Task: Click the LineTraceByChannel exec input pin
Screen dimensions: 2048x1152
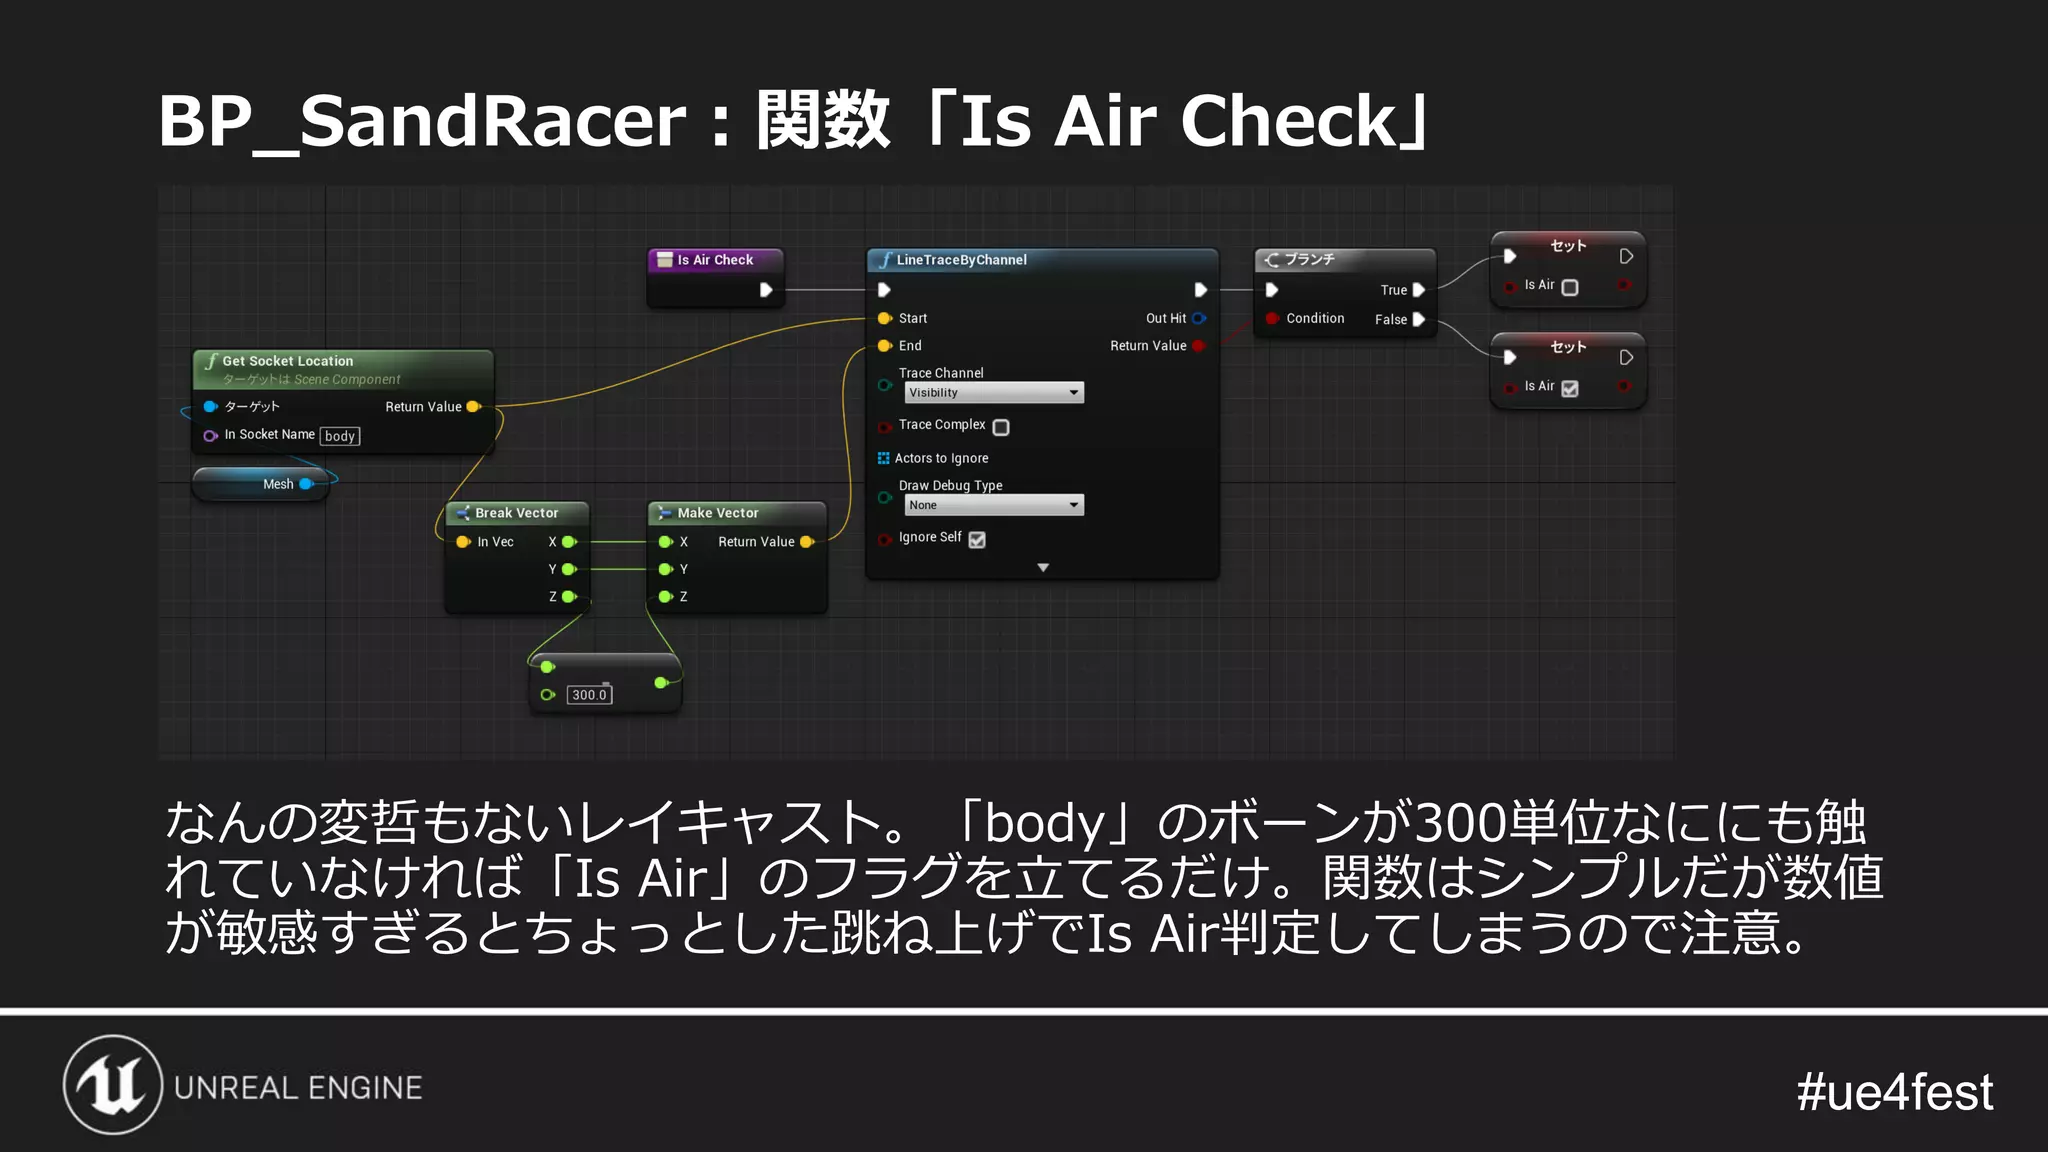Action: [884, 290]
